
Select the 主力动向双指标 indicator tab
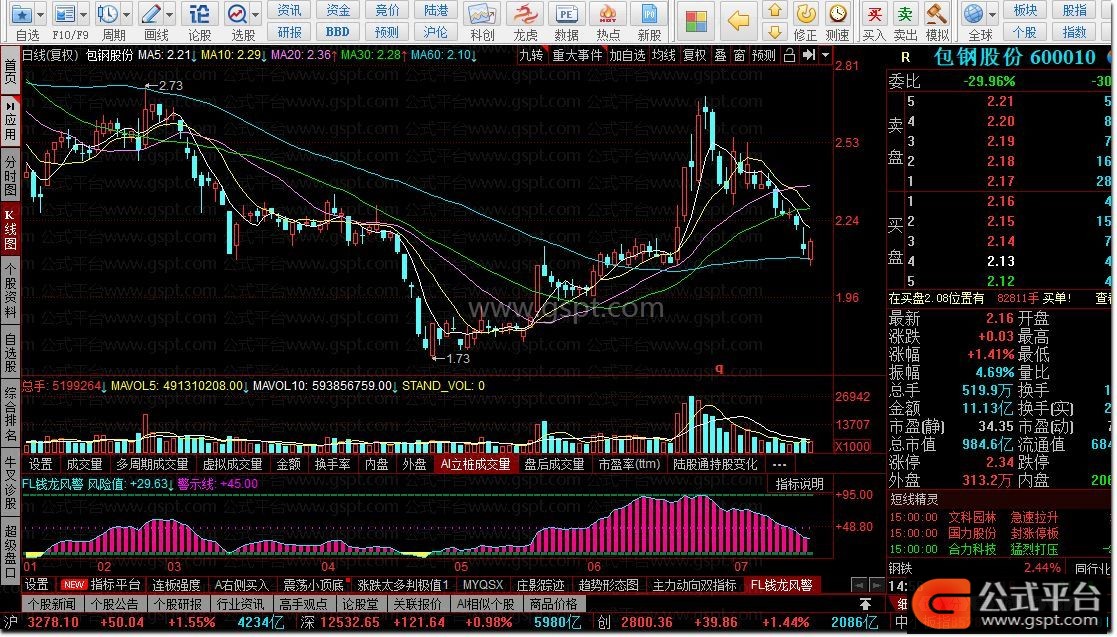pyautogui.click(x=695, y=585)
